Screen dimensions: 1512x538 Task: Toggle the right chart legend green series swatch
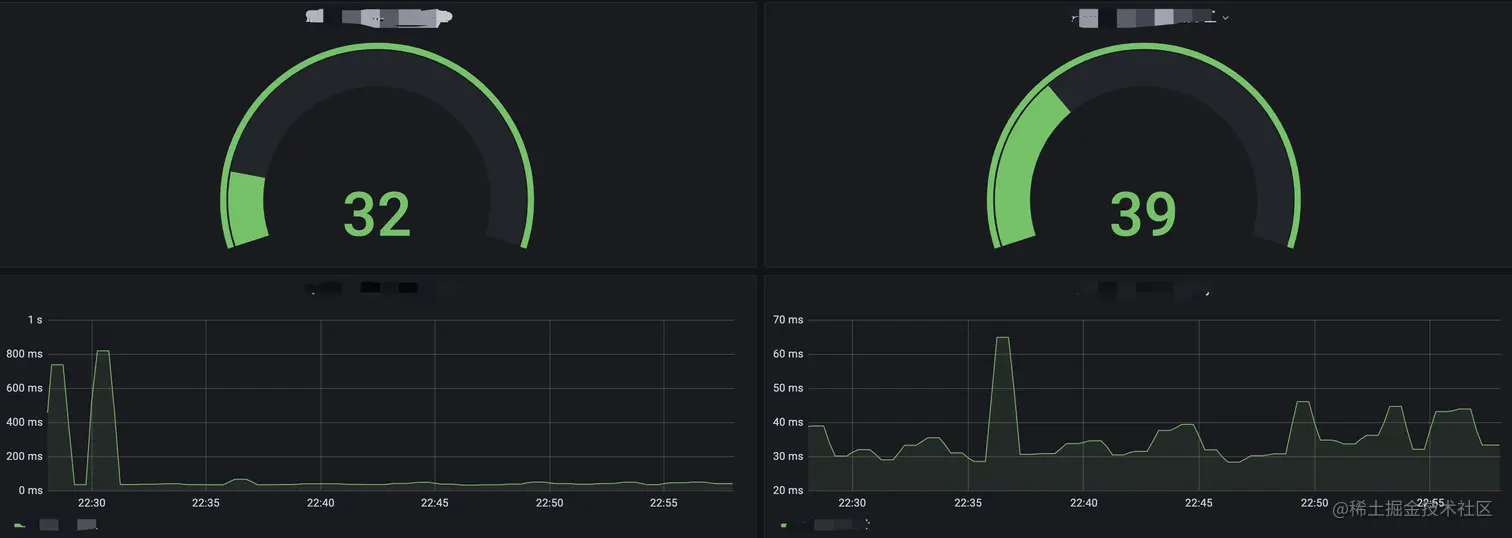click(785, 524)
